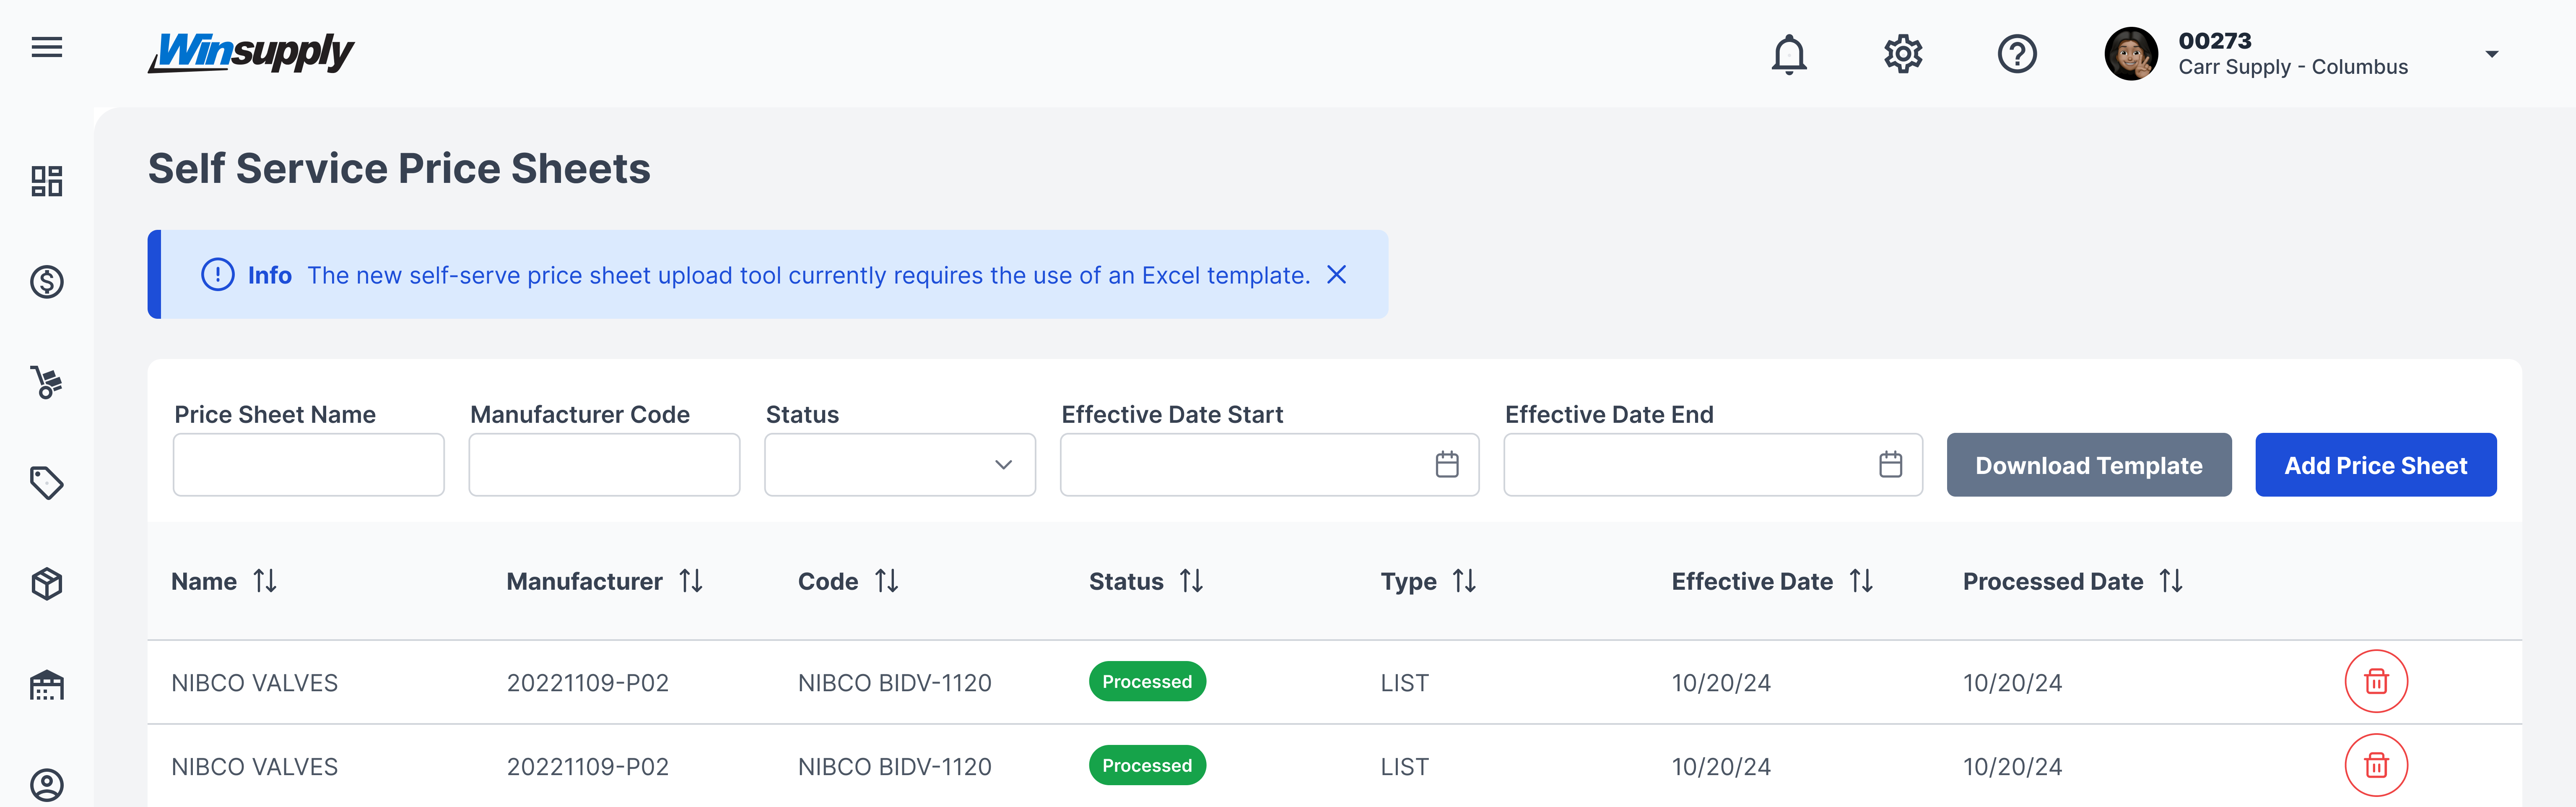This screenshot has height=807, width=2576.
Task: Click the price tag sidebar icon
Action: (x=46, y=483)
